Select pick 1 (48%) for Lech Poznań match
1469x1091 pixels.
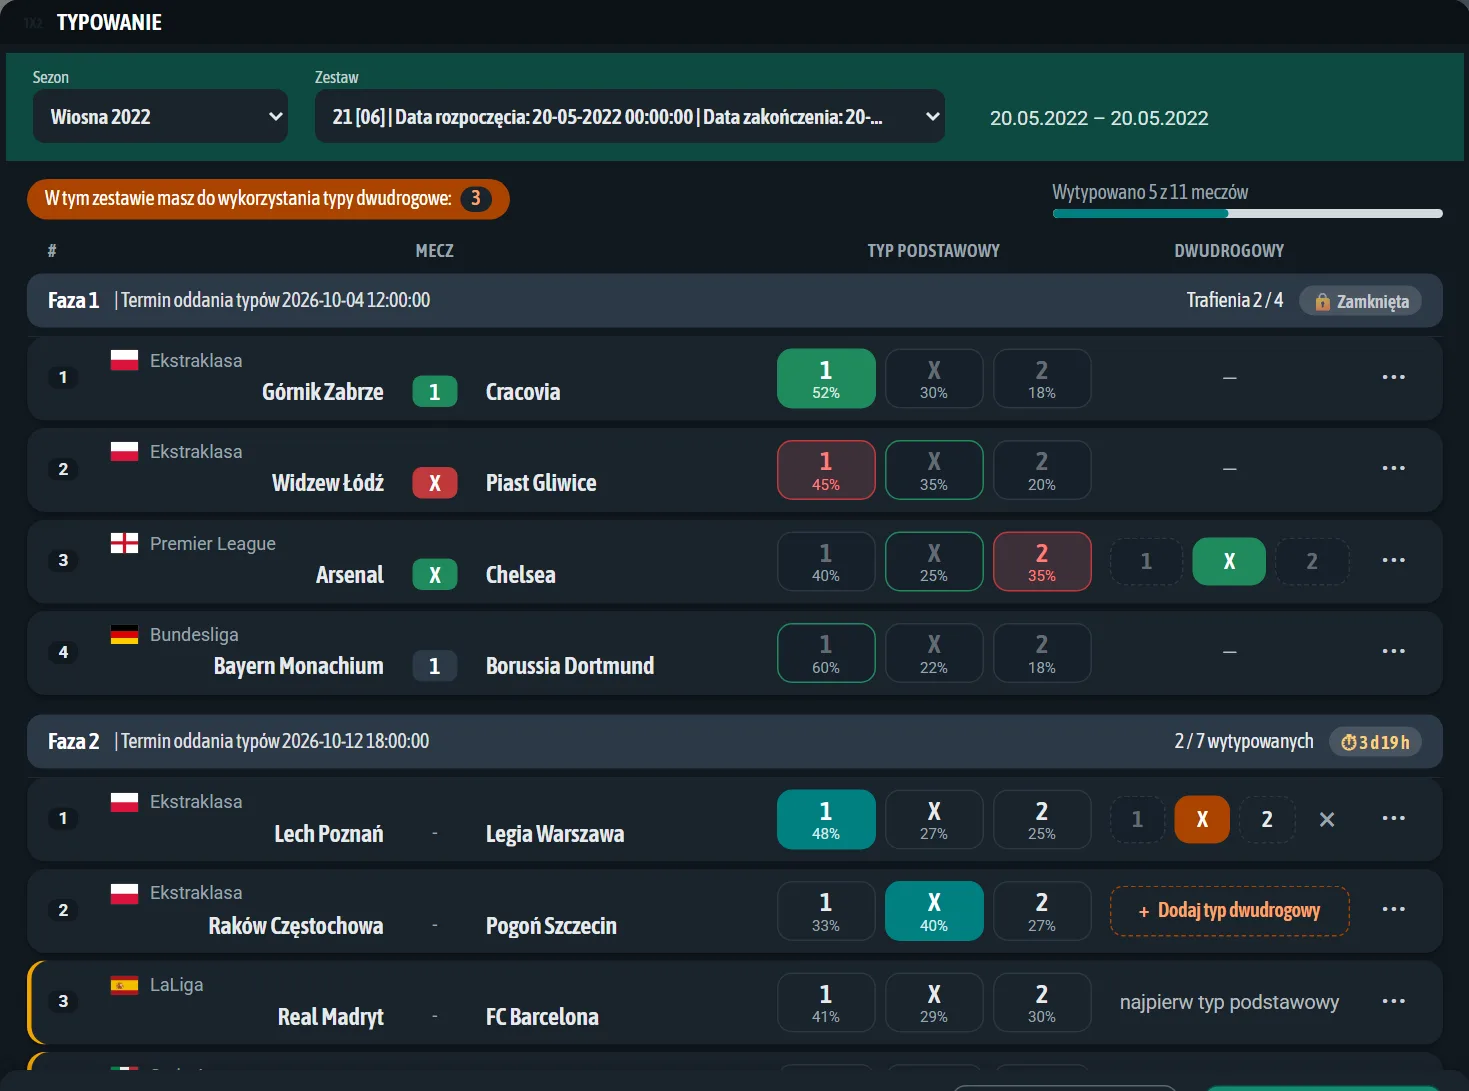pyautogui.click(x=826, y=819)
